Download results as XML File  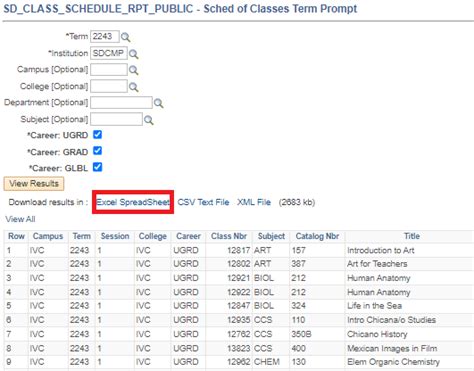(x=254, y=202)
